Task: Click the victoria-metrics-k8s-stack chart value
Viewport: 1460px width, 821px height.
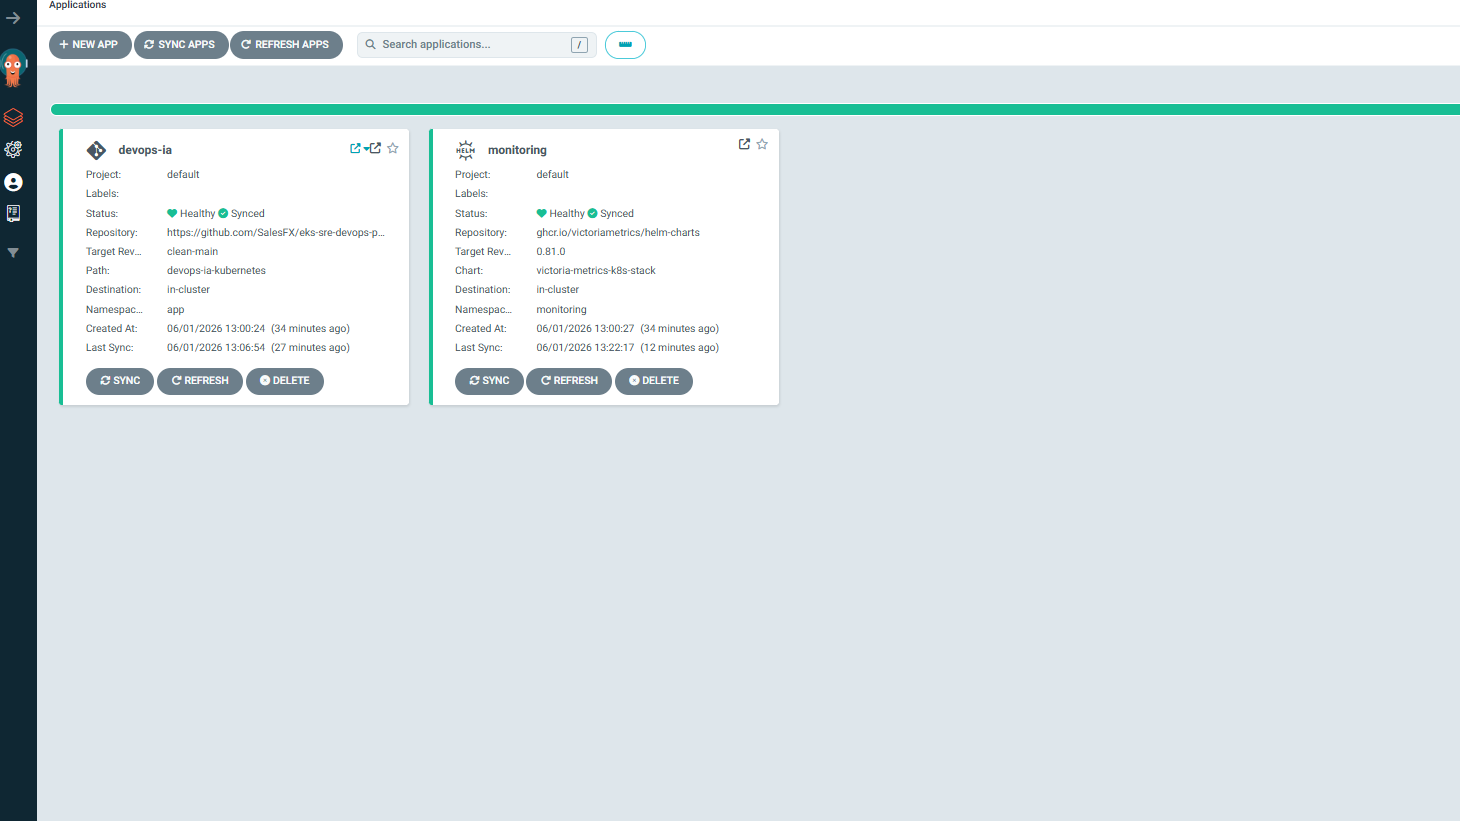Action: click(596, 271)
